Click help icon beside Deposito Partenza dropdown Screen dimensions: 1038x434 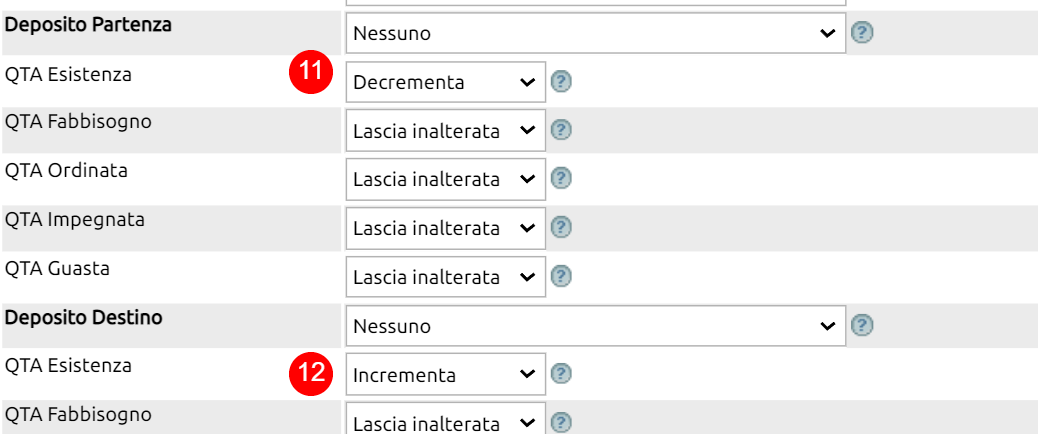pos(861,33)
